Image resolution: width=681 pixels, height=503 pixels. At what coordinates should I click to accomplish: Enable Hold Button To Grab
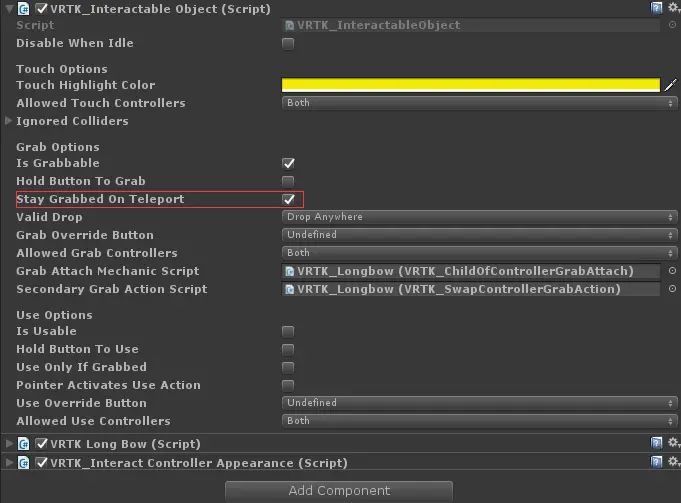288,182
